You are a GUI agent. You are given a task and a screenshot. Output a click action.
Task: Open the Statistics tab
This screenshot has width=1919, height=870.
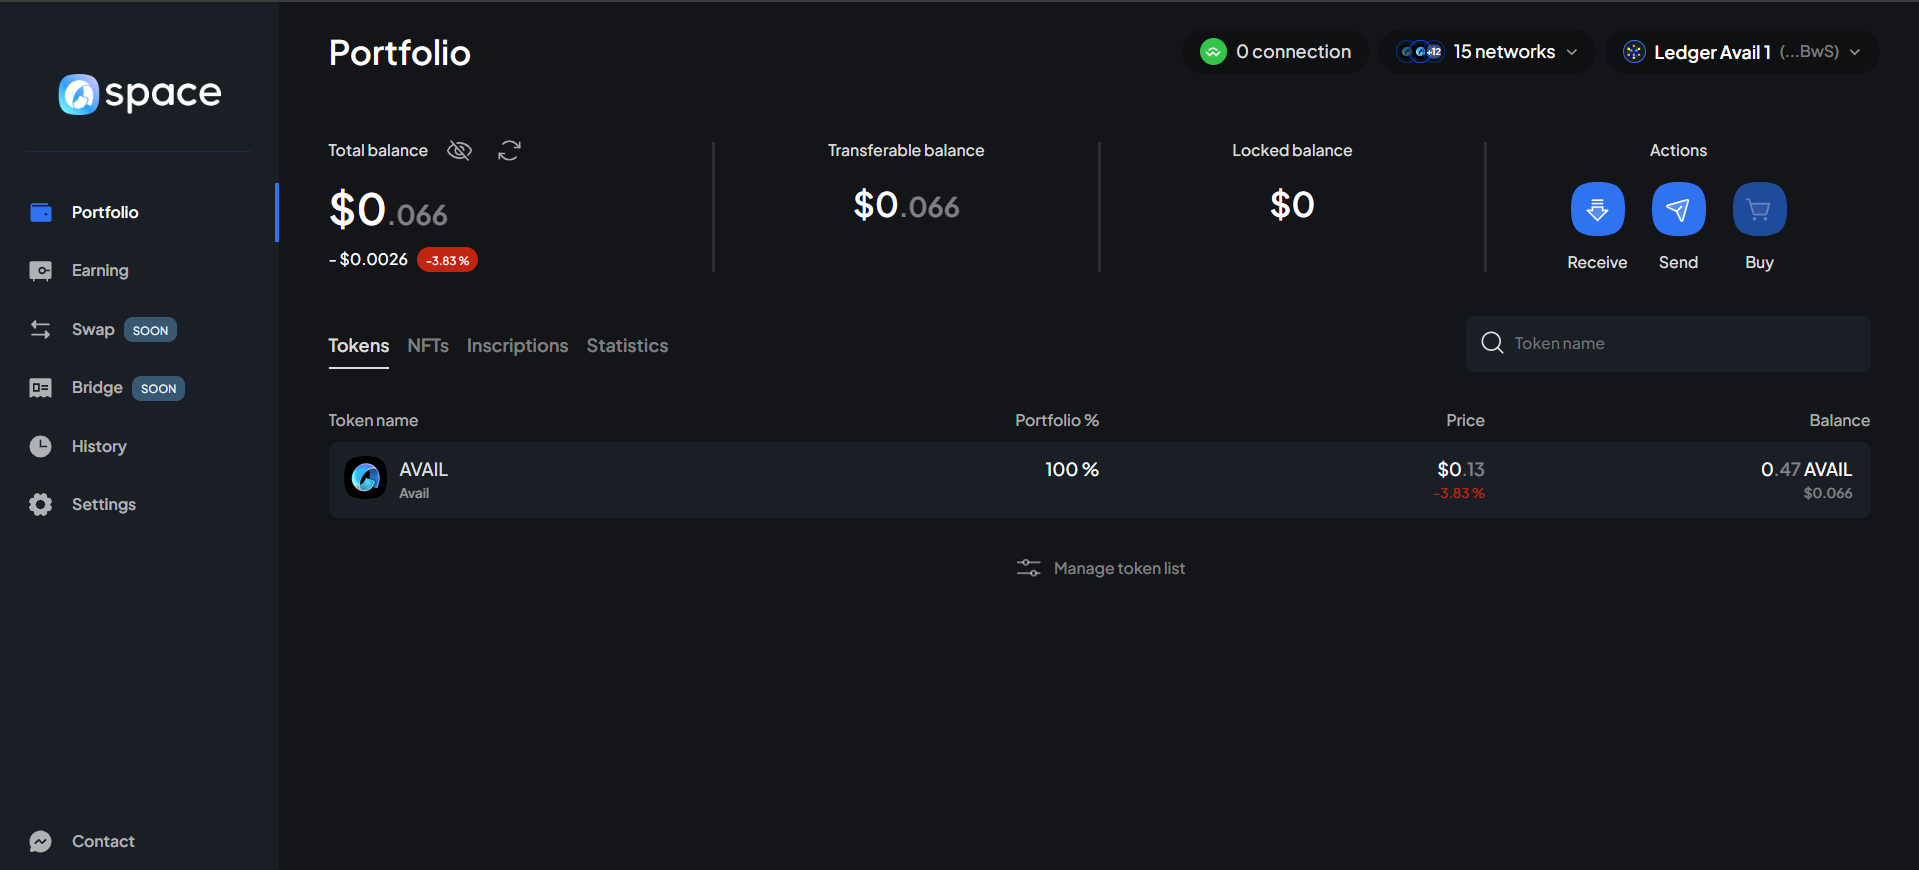click(x=627, y=346)
